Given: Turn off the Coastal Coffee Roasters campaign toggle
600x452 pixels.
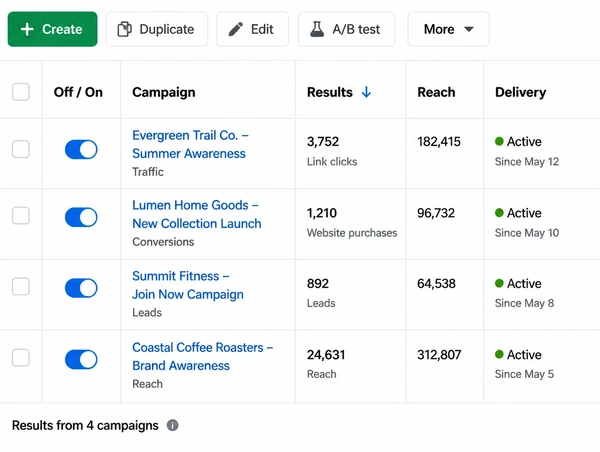Looking at the screenshot, I should [81, 359].
